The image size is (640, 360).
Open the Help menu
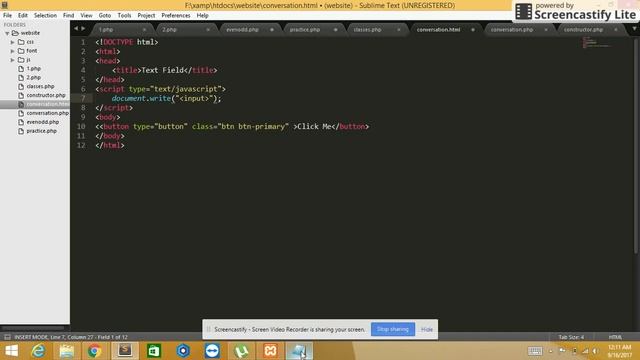click(202, 16)
